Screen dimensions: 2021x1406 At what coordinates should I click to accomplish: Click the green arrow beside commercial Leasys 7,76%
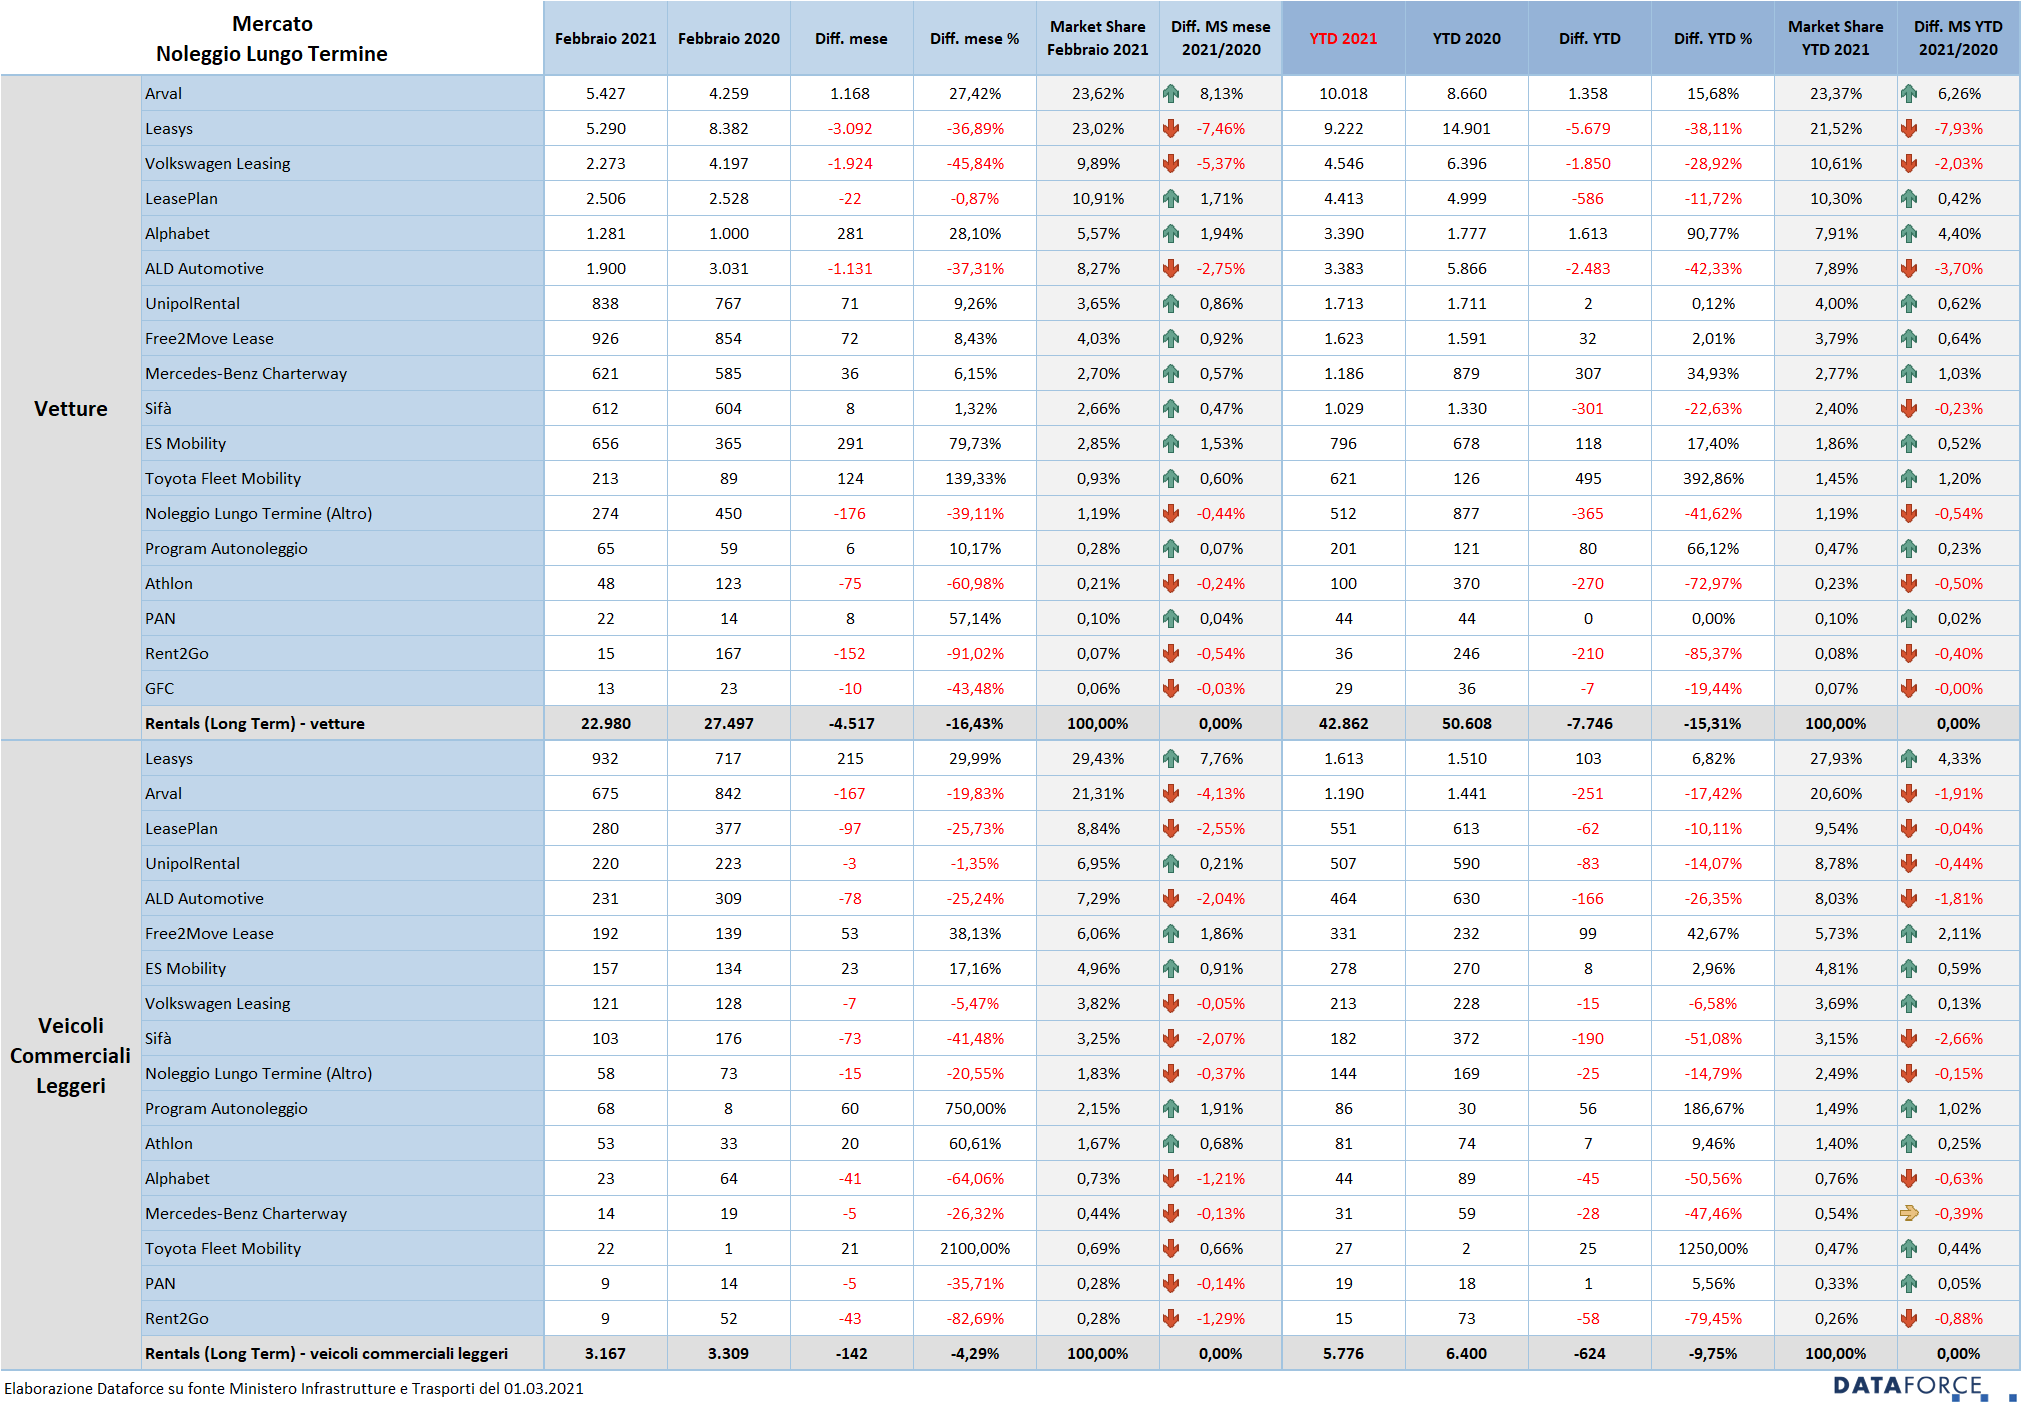tap(1171, 758)
